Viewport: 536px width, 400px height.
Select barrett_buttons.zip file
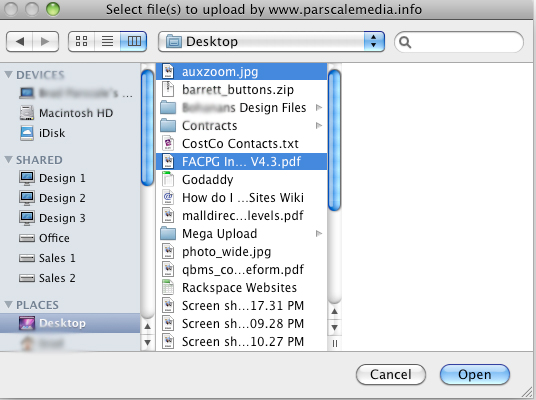(x=241, y=90)
